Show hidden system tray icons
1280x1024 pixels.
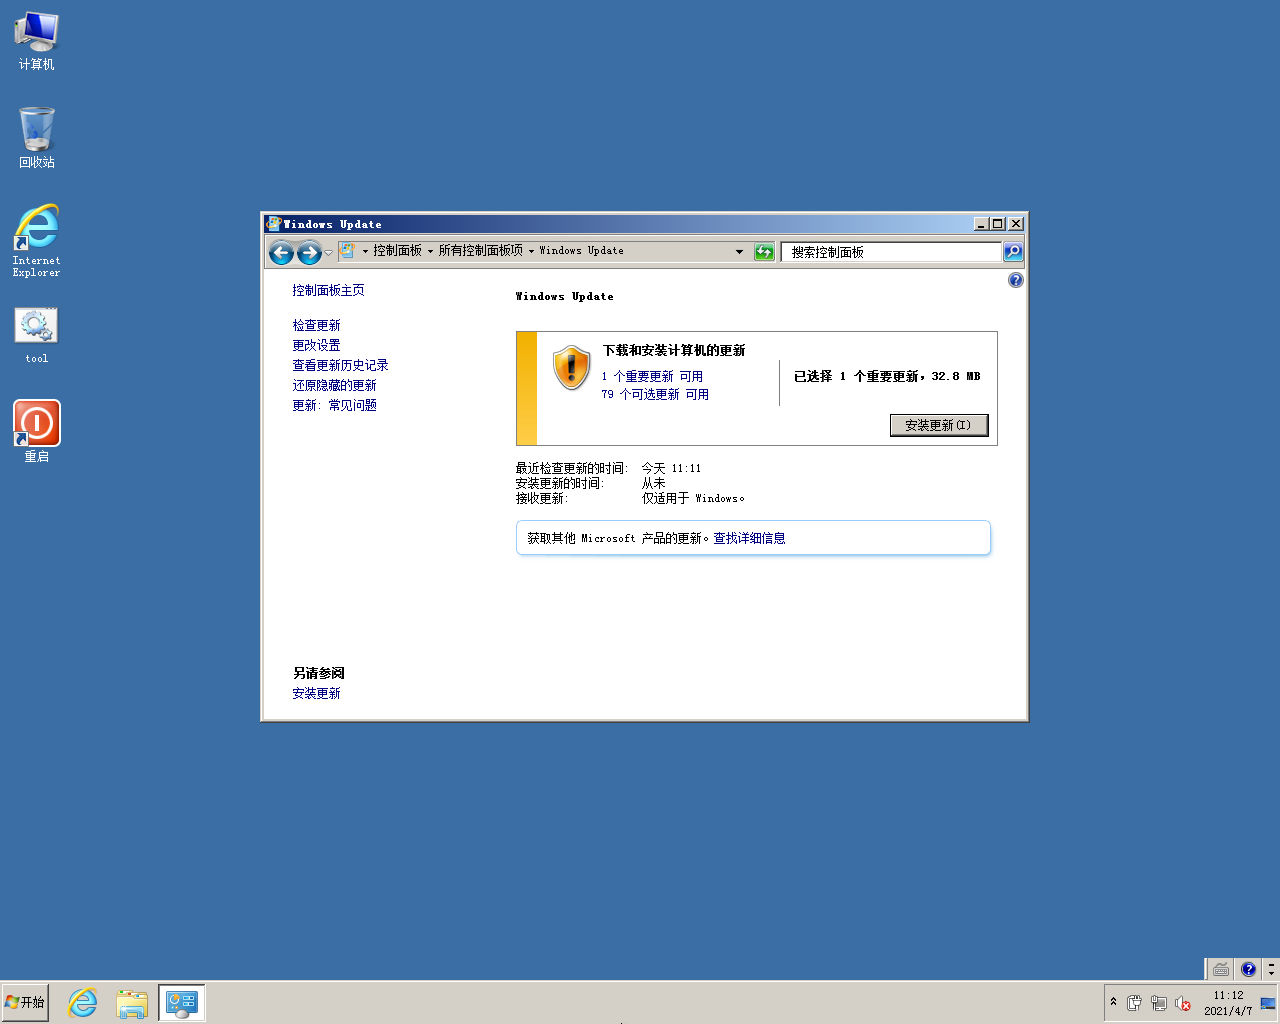1113,1002
